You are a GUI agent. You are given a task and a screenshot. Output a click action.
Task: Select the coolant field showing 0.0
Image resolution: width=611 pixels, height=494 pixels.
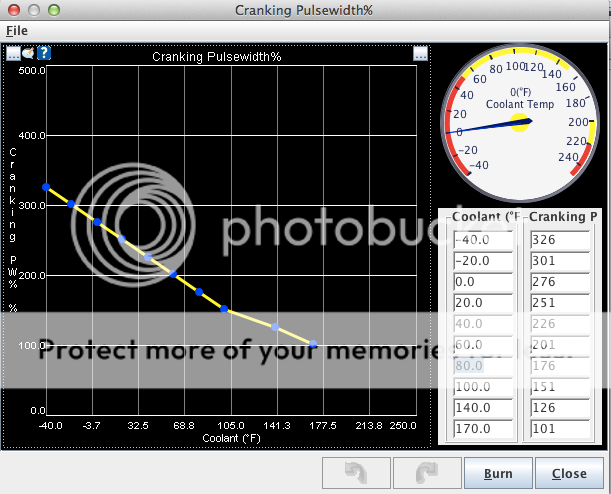pos(483,282)
